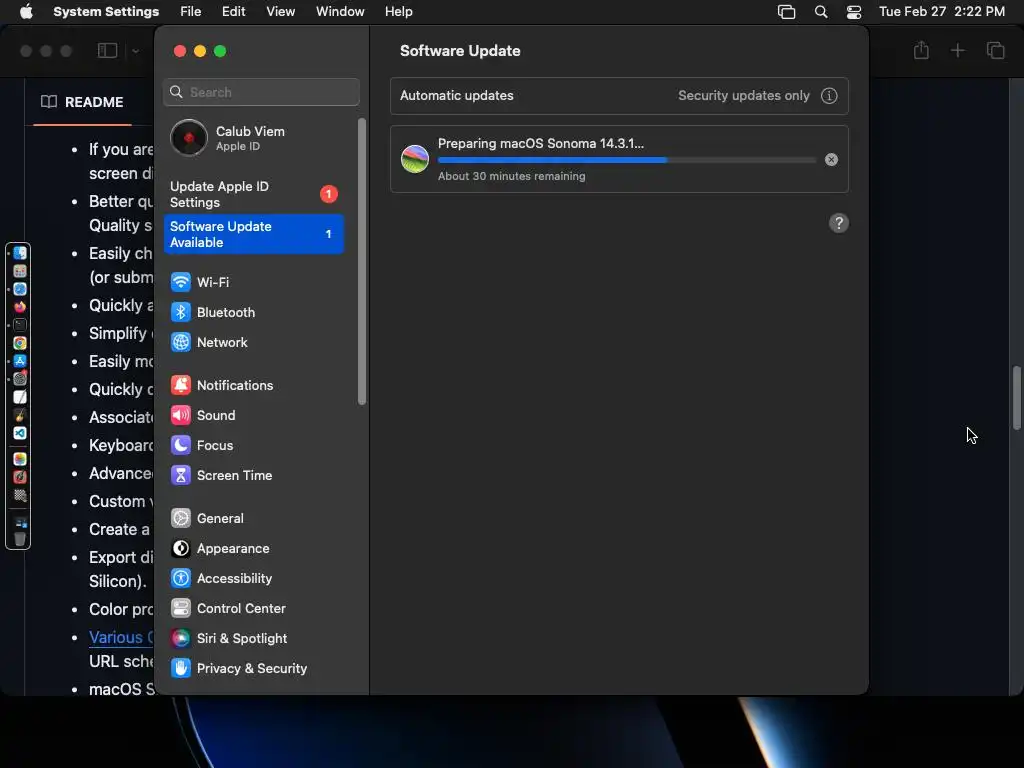The height and width of the screenshot is (768, 1024).
Task: Open General settings
Action: (255, 519)
